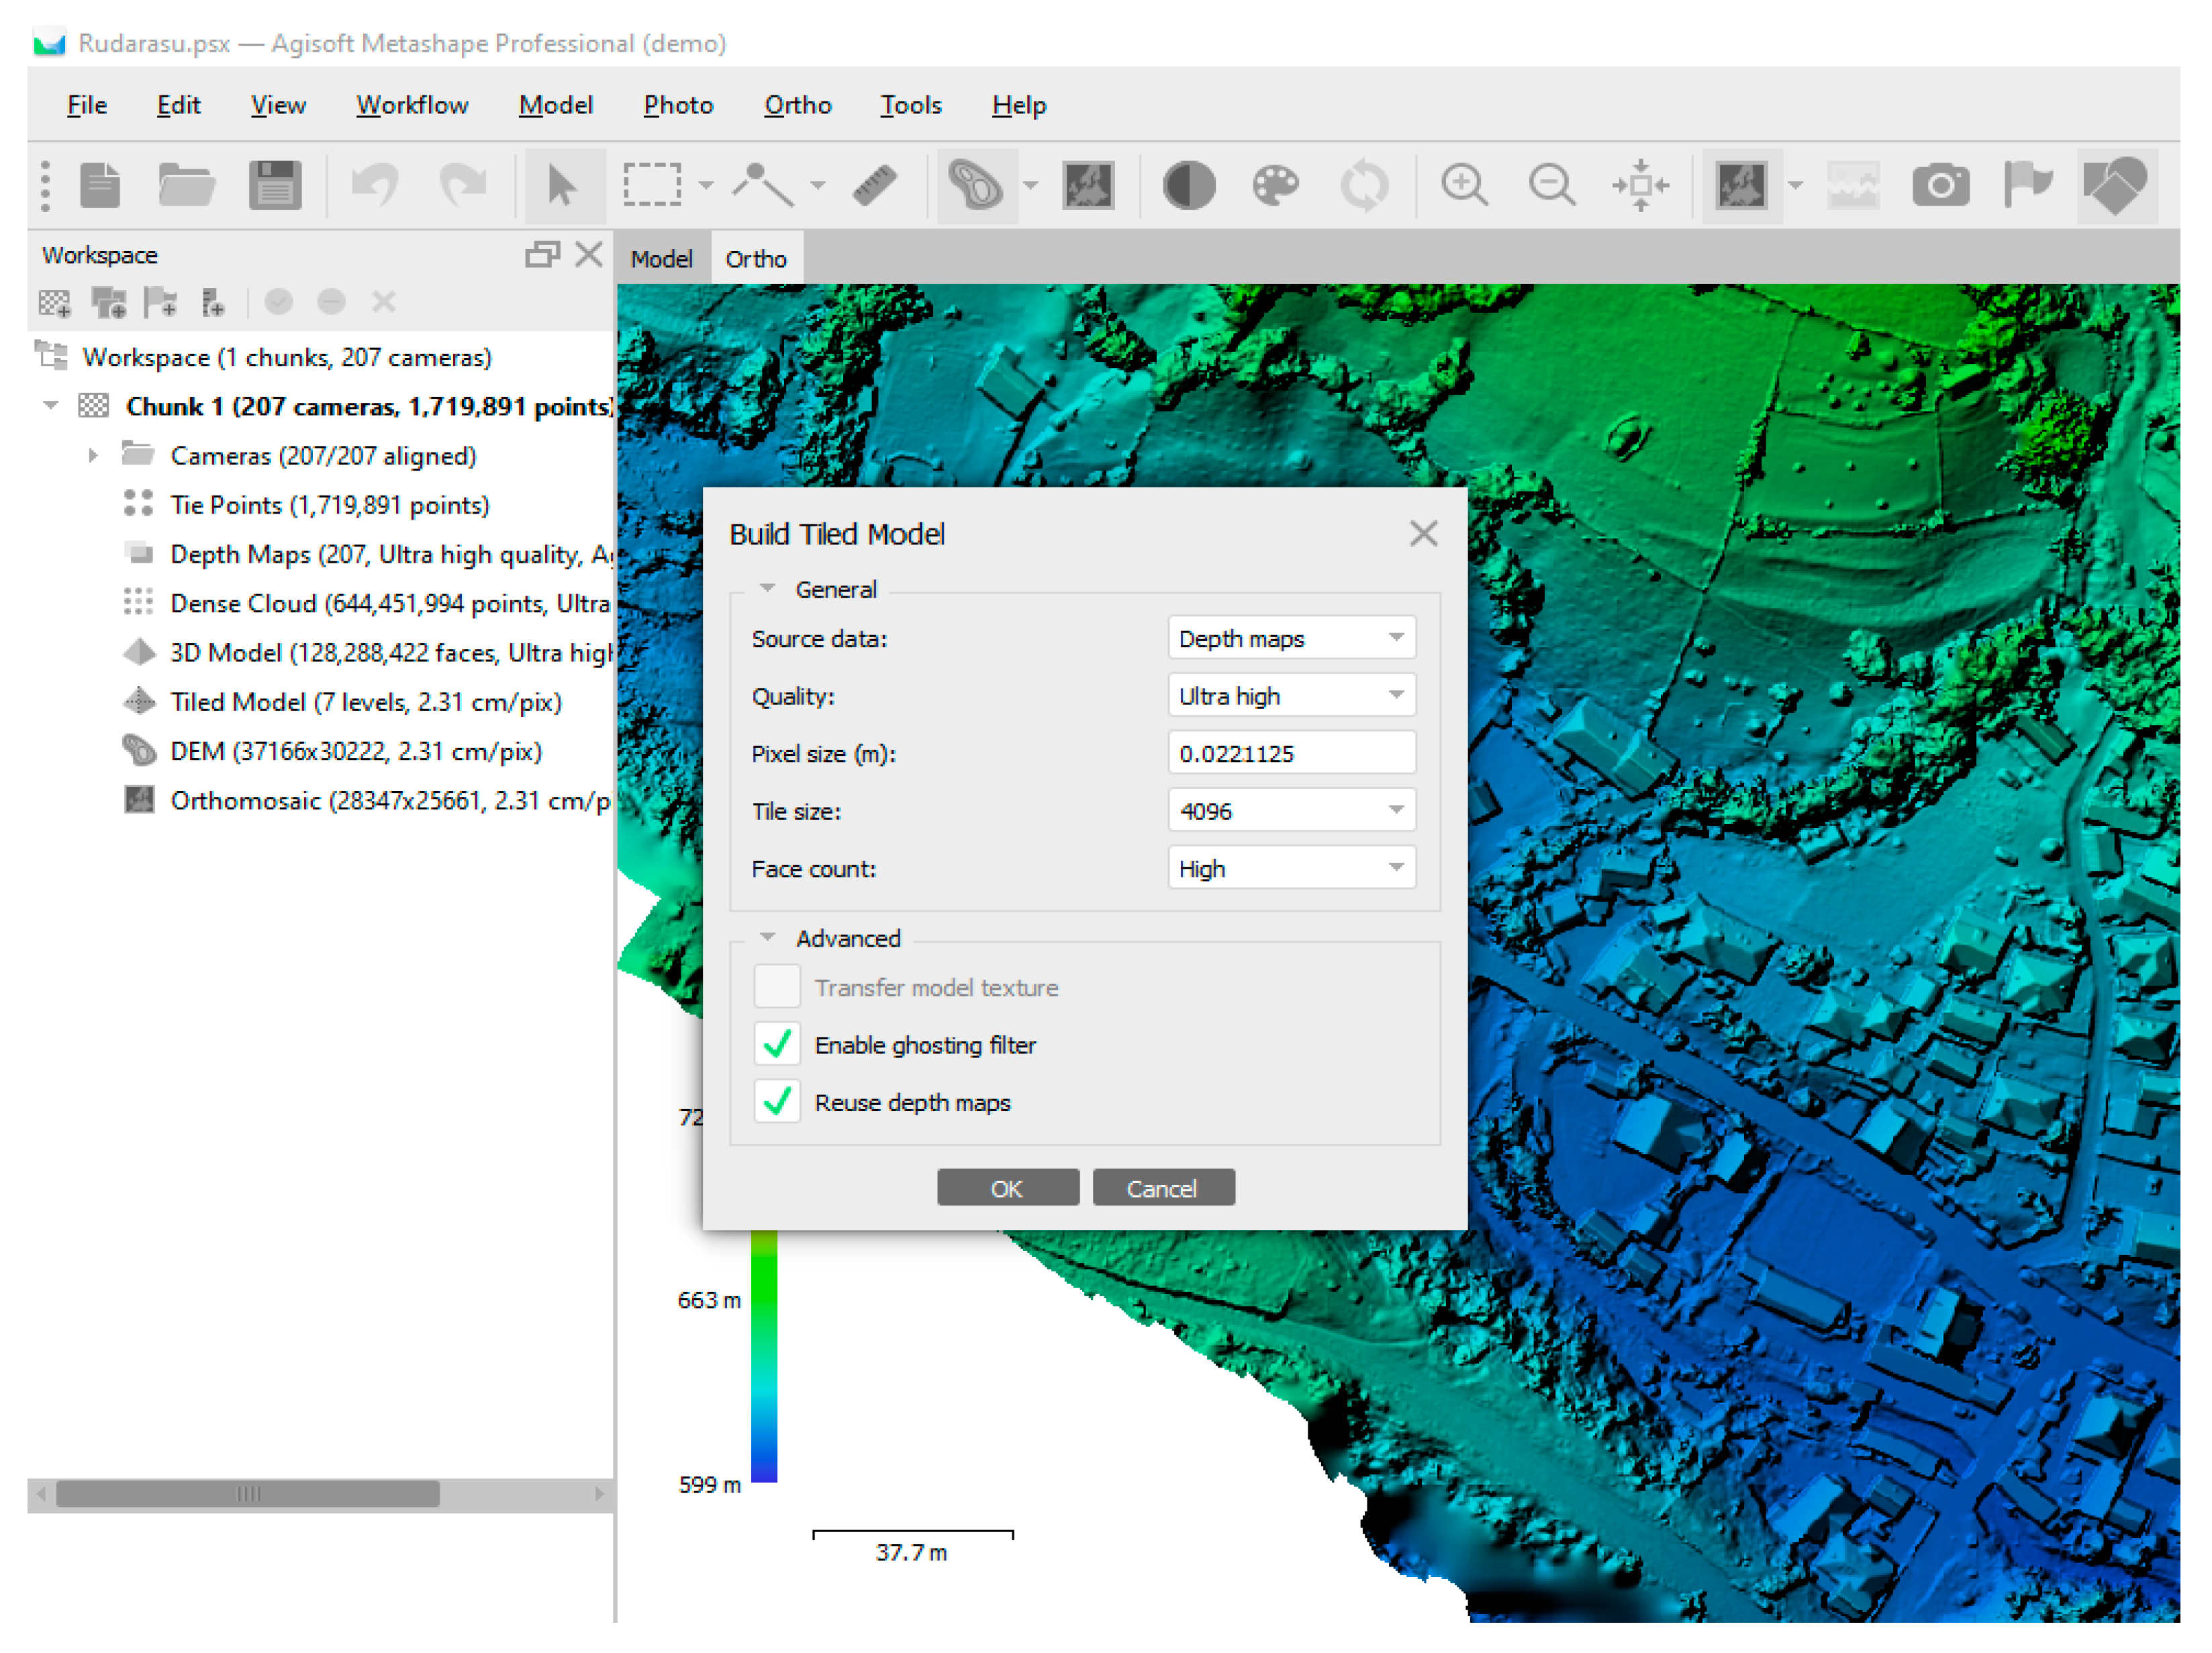Viewport: 2212px width, 1653px height.
Task: Open the Source data dropdown
Action: click(1290, 638)
